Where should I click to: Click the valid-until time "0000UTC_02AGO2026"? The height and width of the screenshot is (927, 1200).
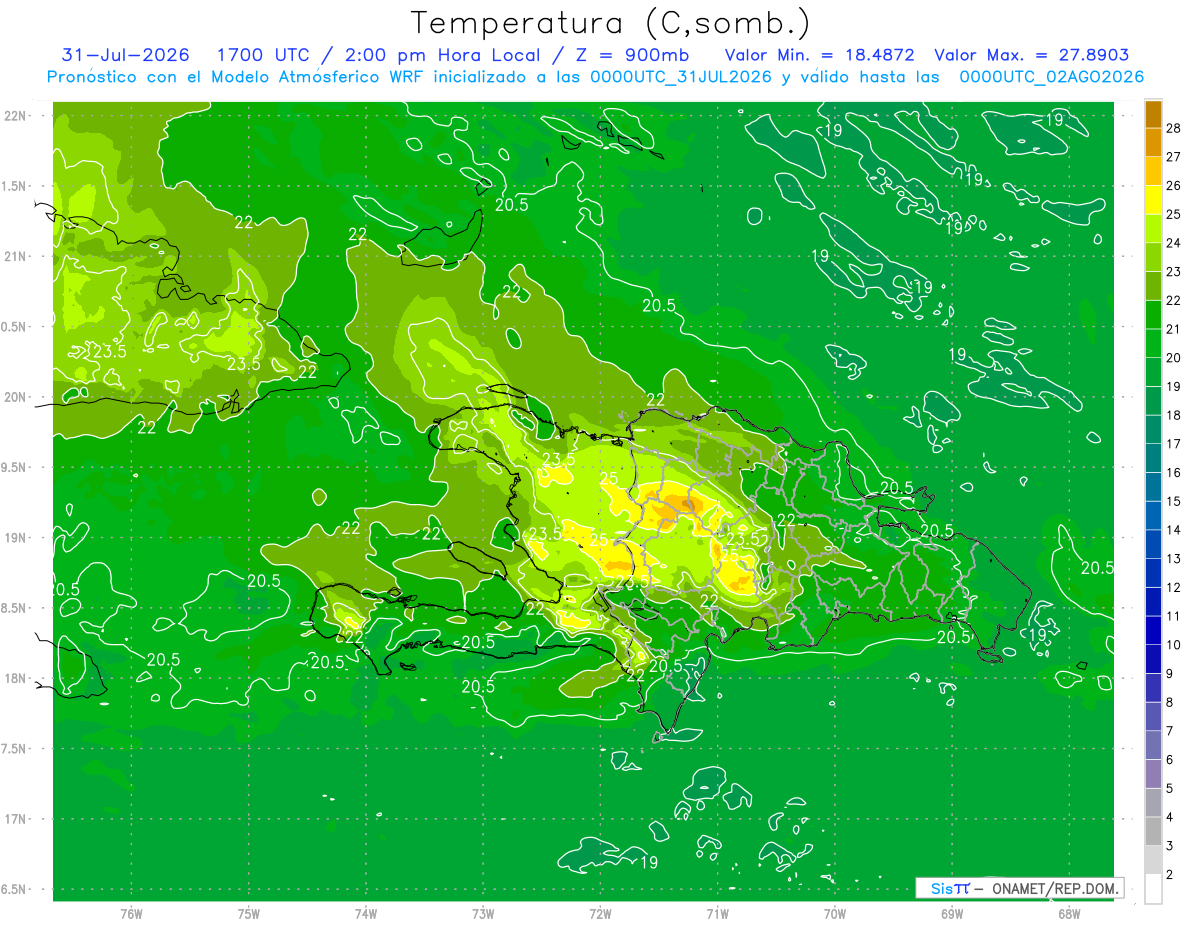click(x=1052, y=77)
